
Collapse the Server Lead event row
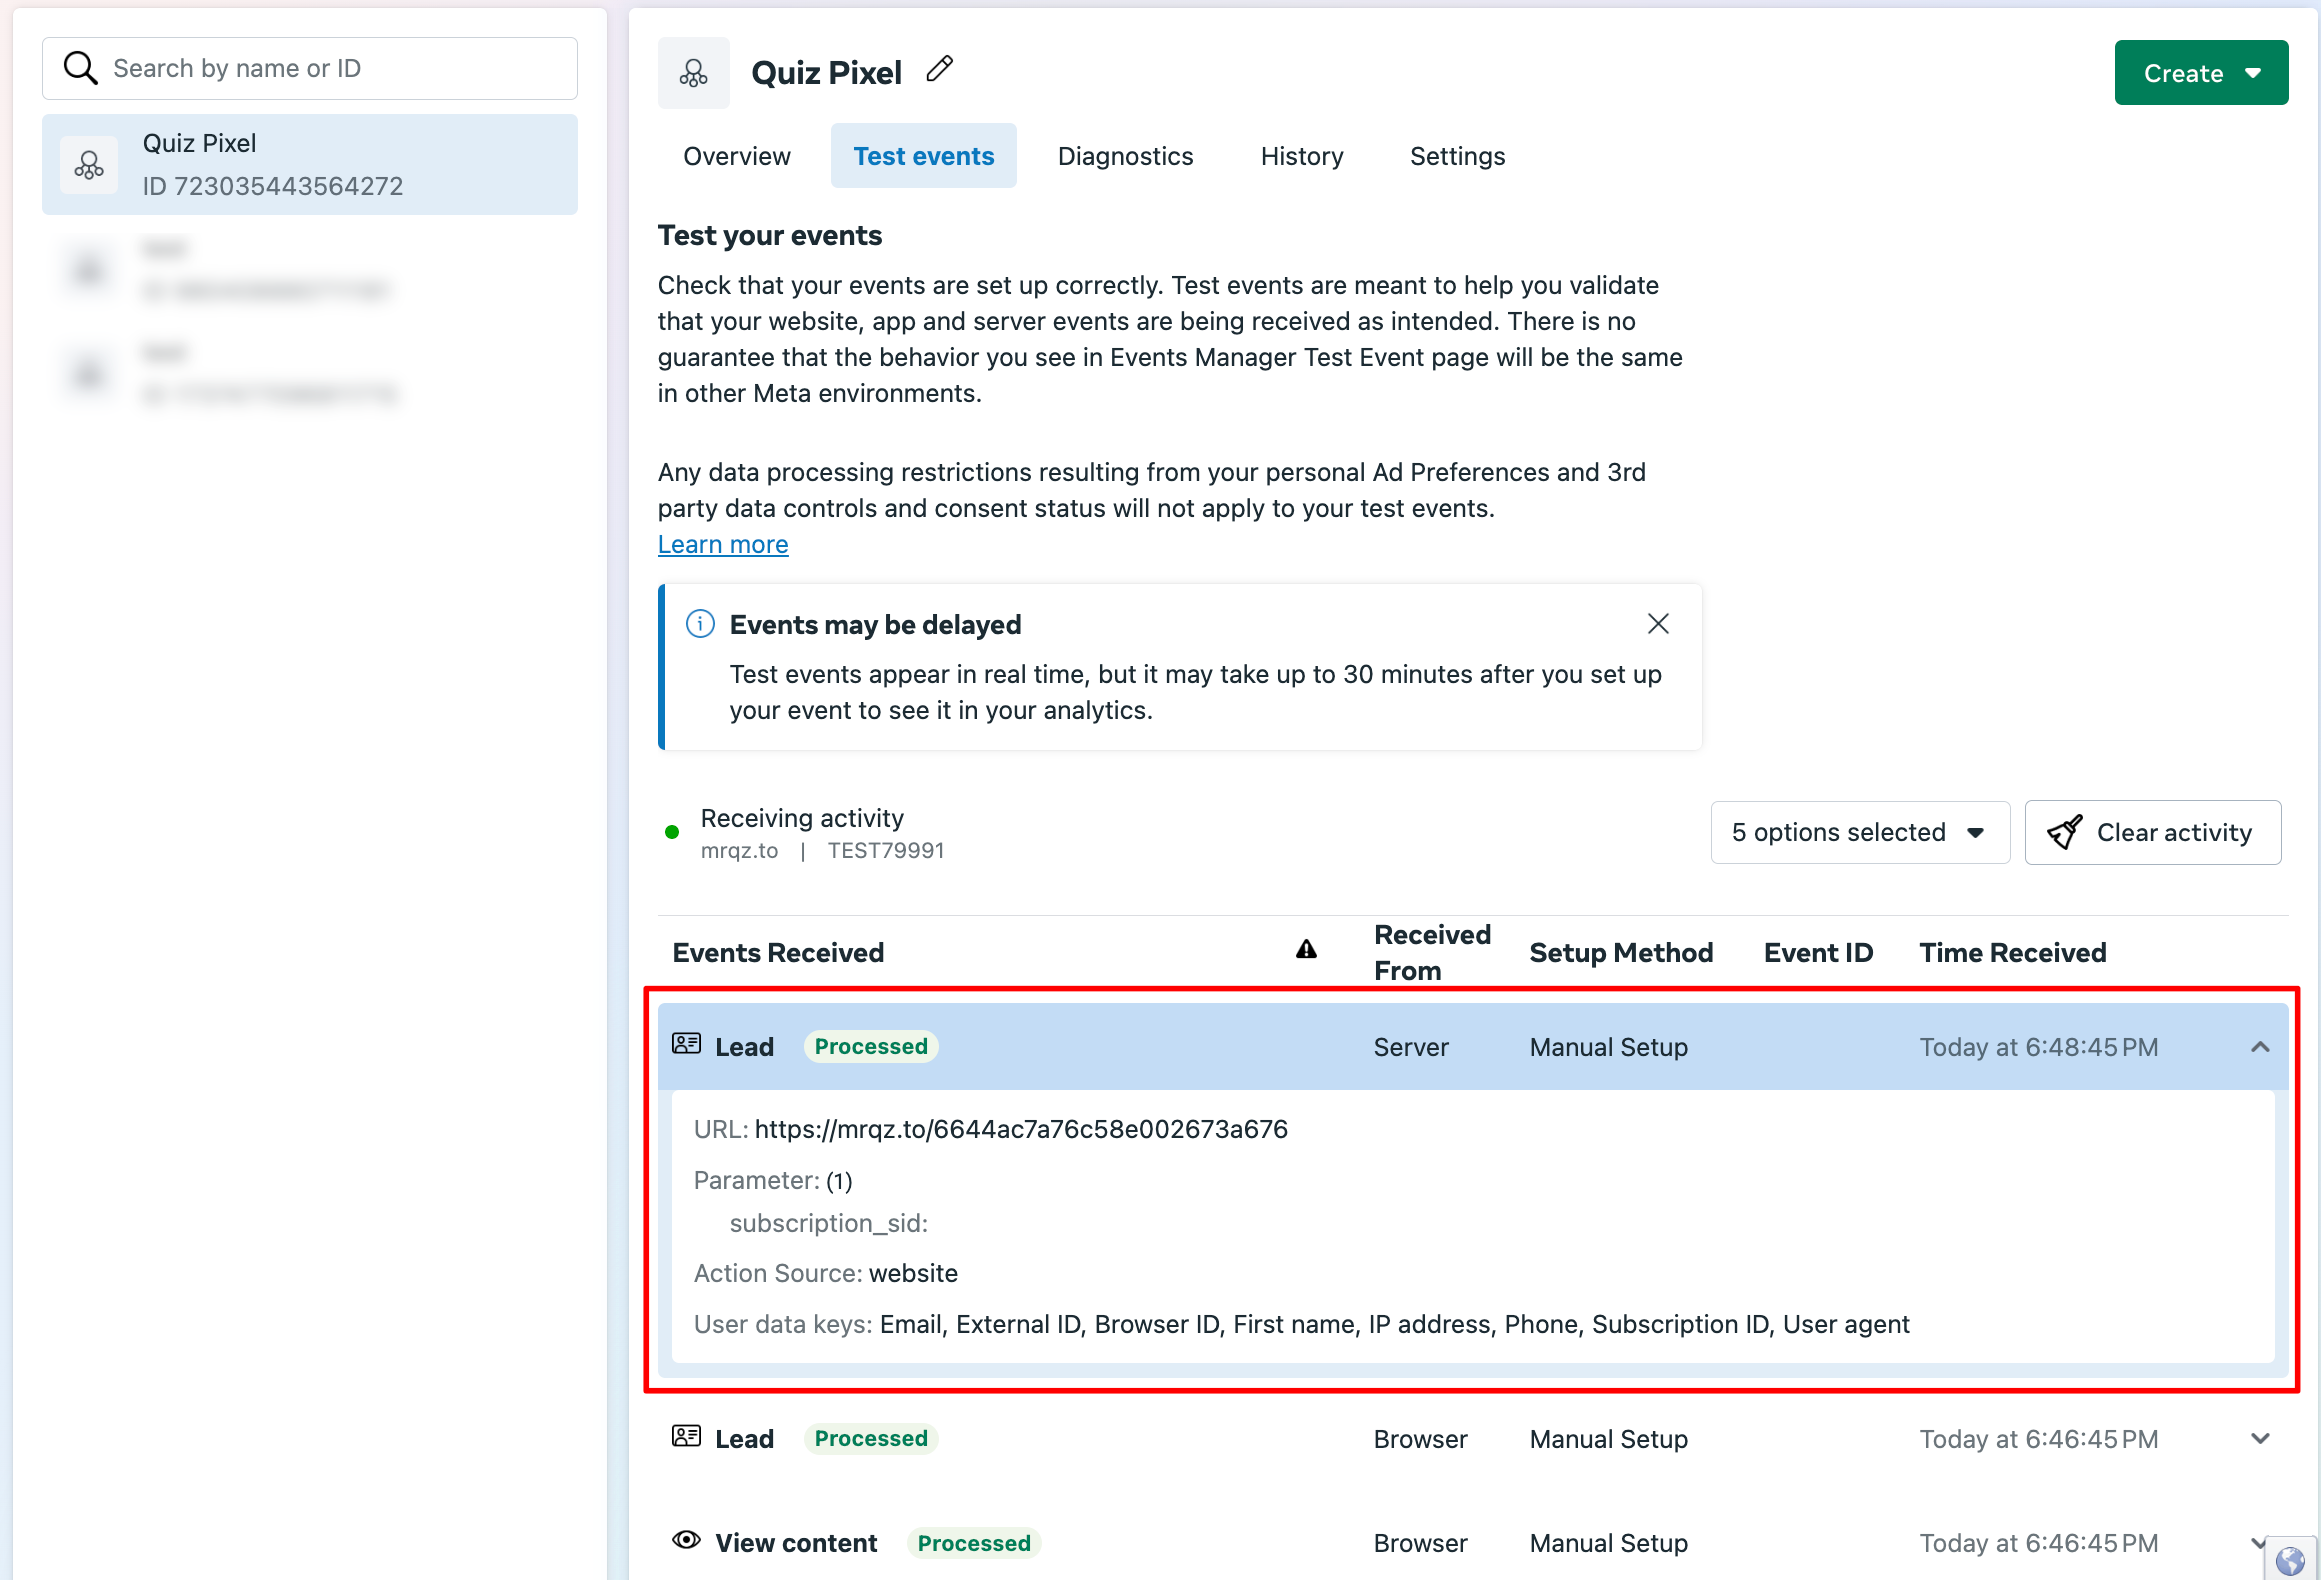2260,1047
